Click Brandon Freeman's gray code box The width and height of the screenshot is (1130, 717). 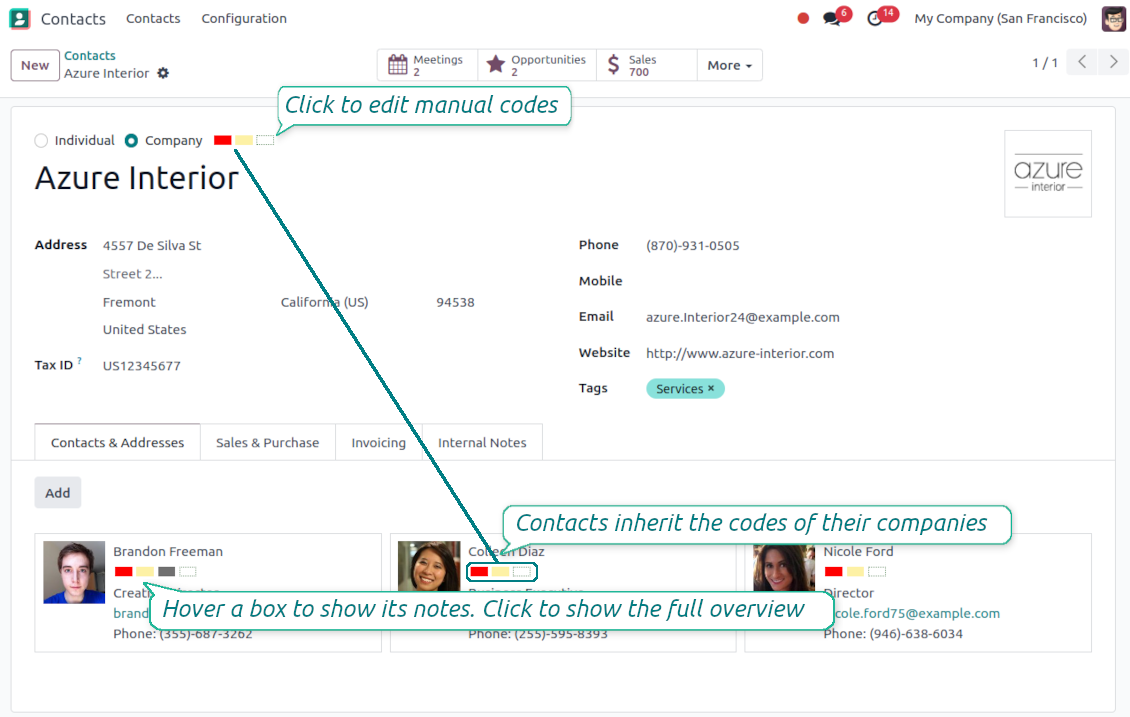[166, 571]
